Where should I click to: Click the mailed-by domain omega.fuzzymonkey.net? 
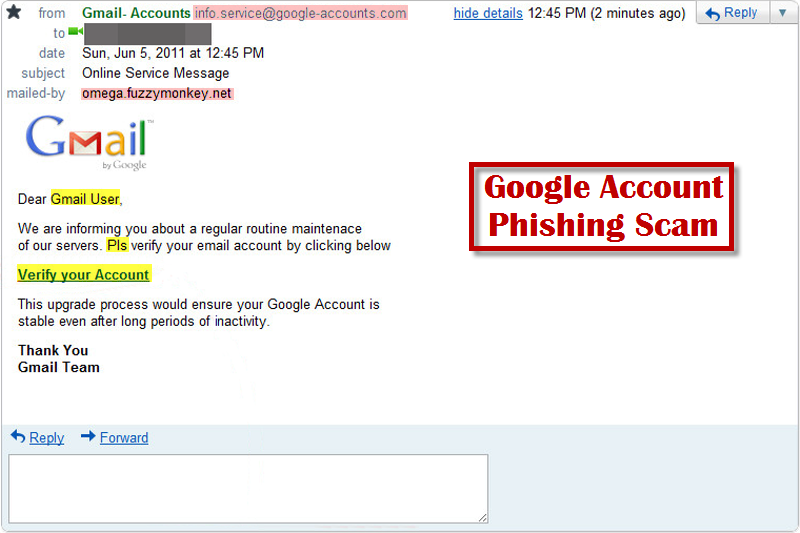pyautogui.click(x=157, y=93)
